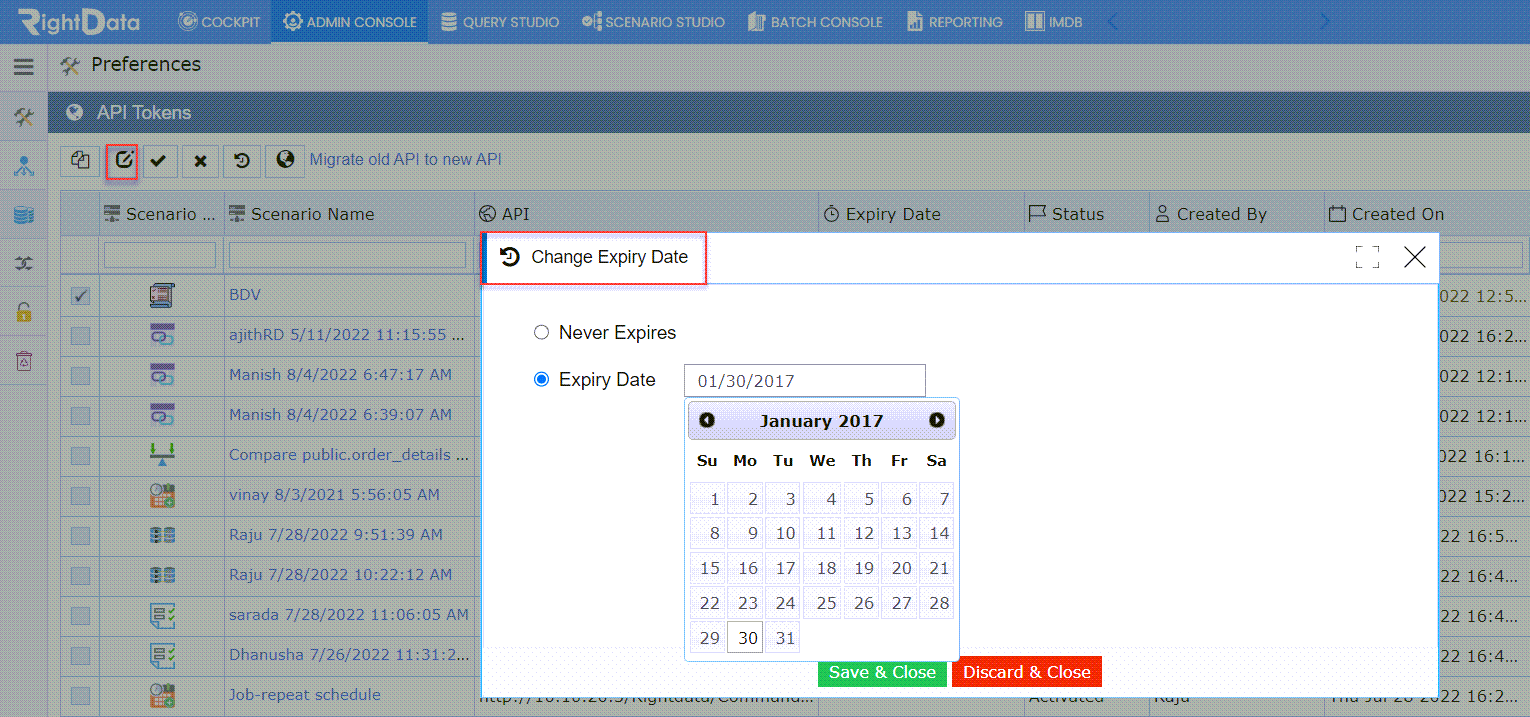Image resolution: width=1530 pixels, height=717 pixels.
Task: Click Save & Close button
Action: (x=882, y=672)
